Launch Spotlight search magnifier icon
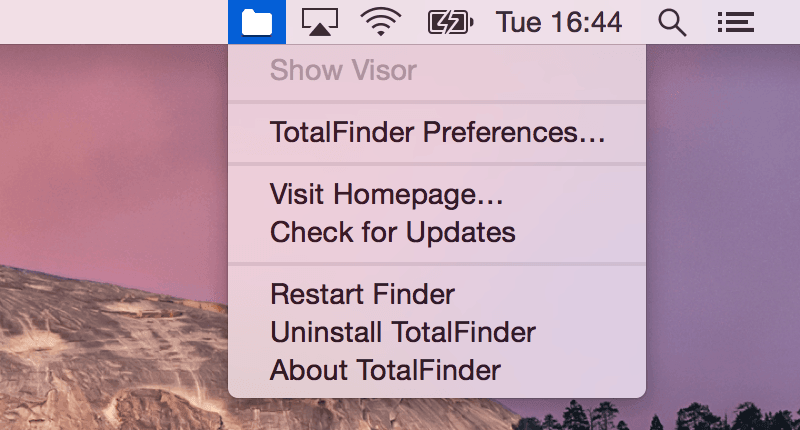Viewport: 800px width, 430px height. click(673, 21)
